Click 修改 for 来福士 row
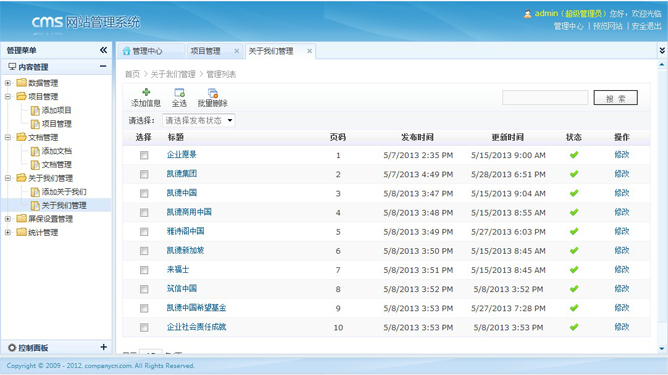 (x=622, y=270)
